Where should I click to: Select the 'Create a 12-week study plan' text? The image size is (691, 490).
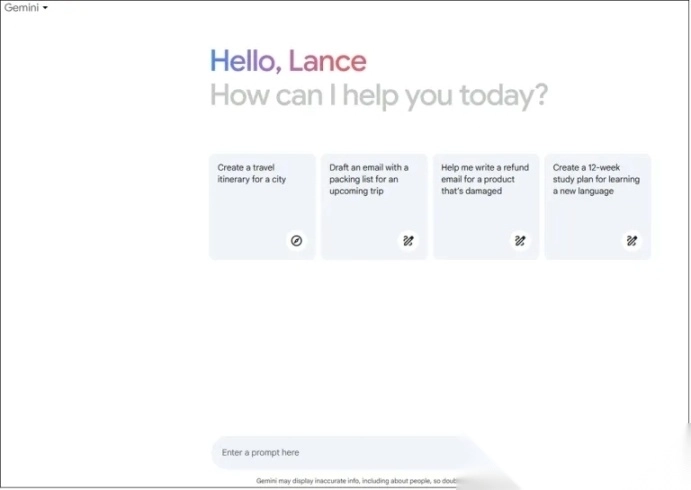[595, 179]
